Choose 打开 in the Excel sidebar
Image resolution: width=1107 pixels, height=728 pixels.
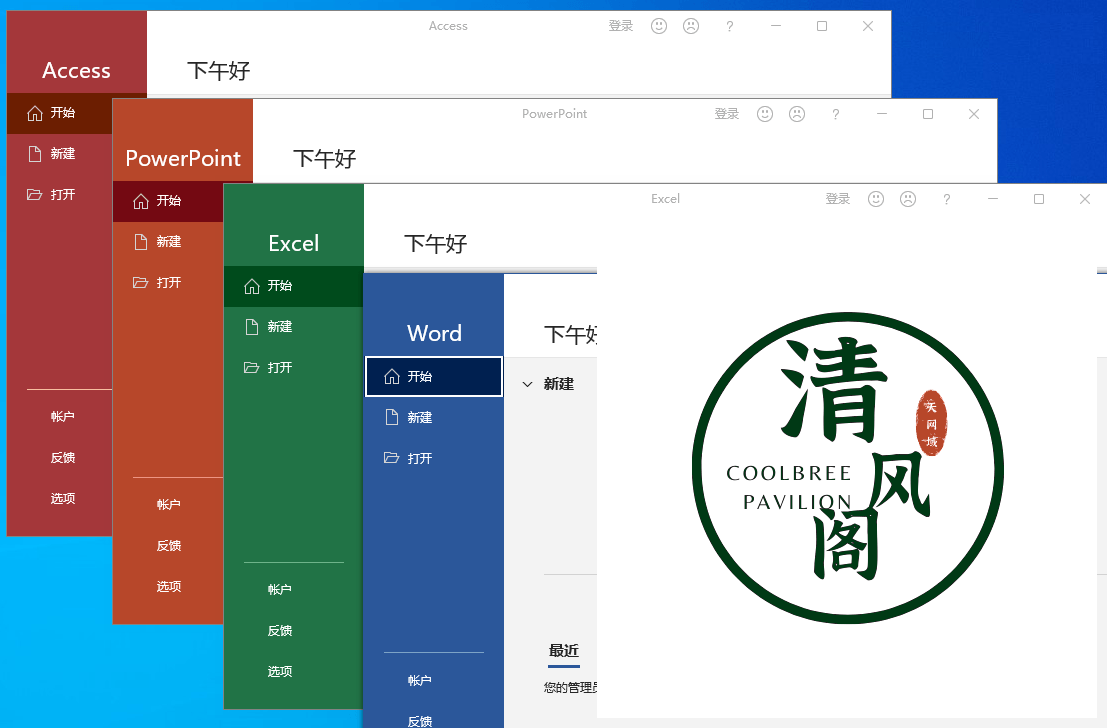(x=294, y=368)
